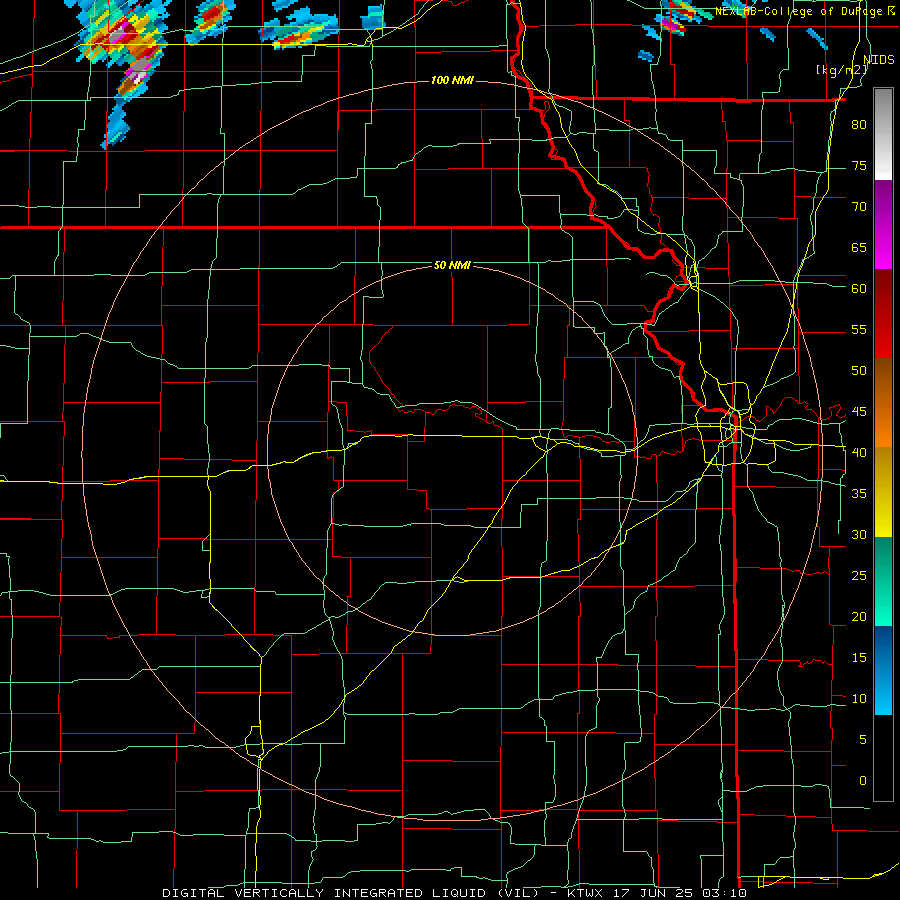This screenshot has height=900, width=900.
Task: Click the legend value 15
Action: [x=859, y=658]
